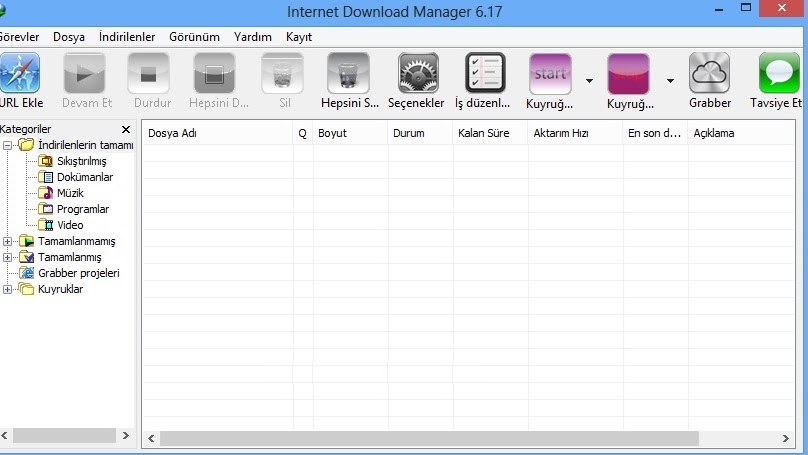Select the Video category label
This screenshot has height=455, width=808.
[x=70, y=225]
